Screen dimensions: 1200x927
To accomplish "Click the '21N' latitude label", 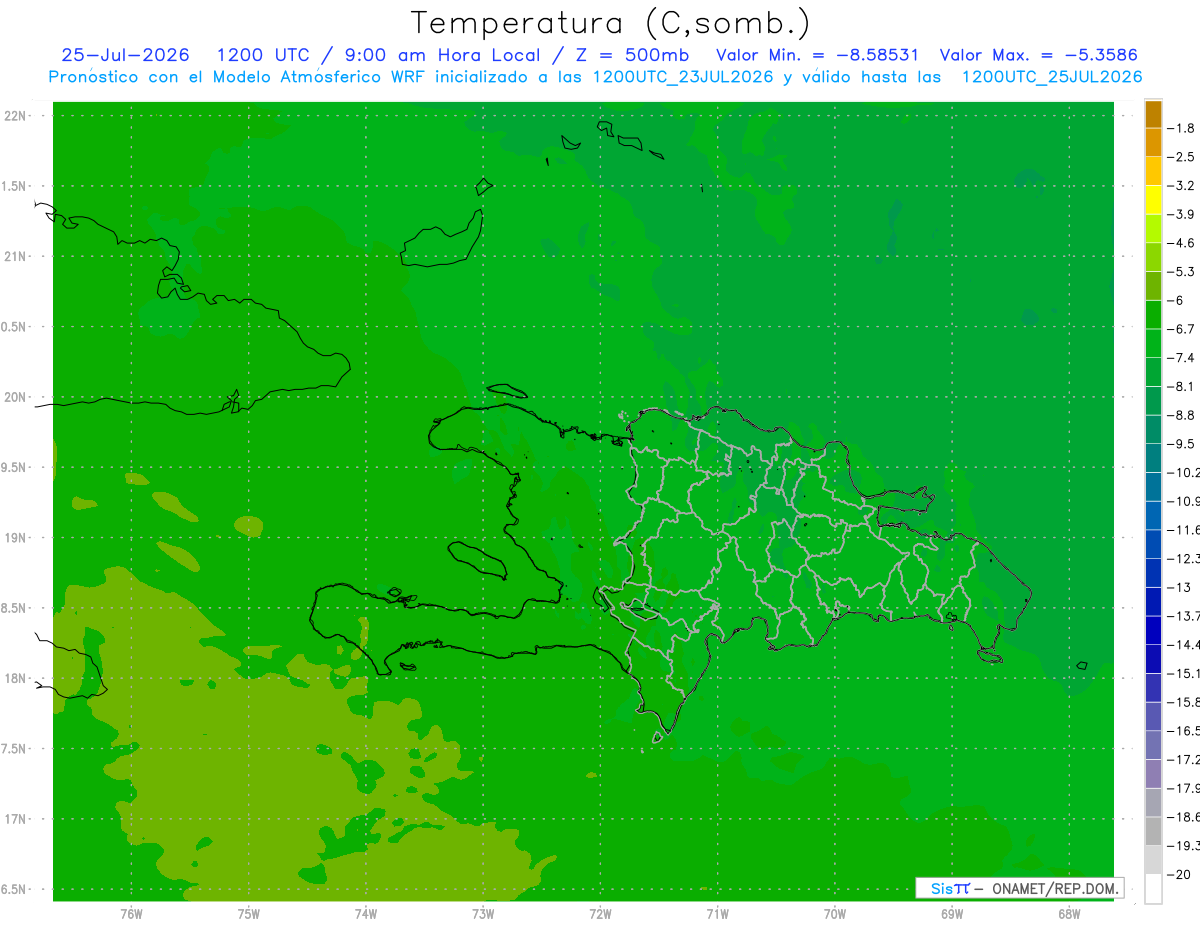I will click(15, 256).
